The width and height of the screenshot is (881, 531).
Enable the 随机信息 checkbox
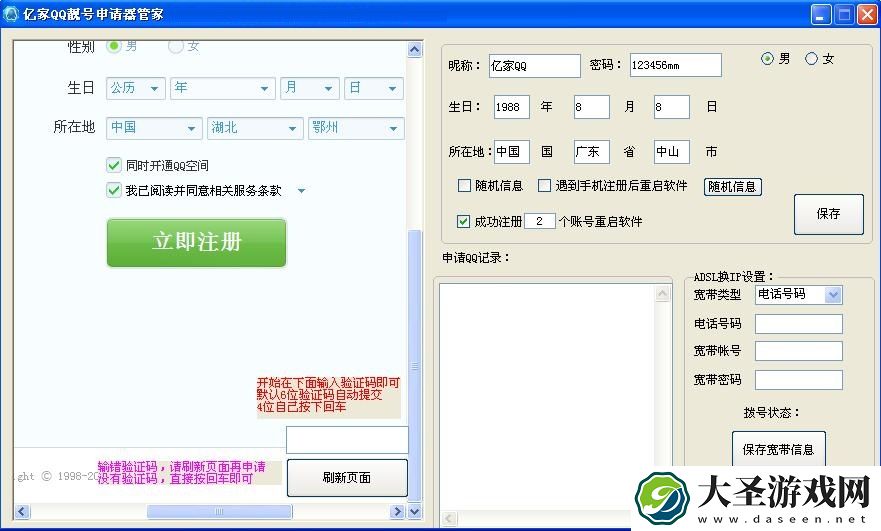[x=464, y=185]
